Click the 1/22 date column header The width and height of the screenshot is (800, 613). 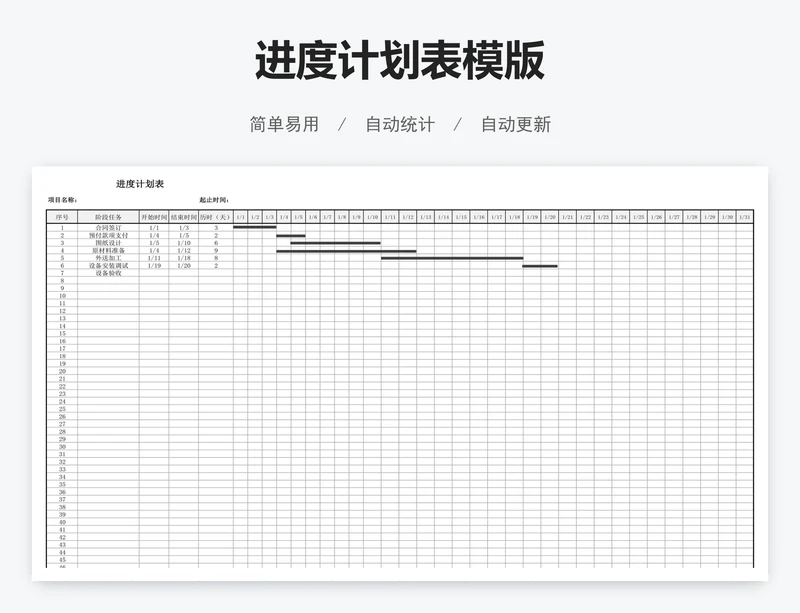585,217
